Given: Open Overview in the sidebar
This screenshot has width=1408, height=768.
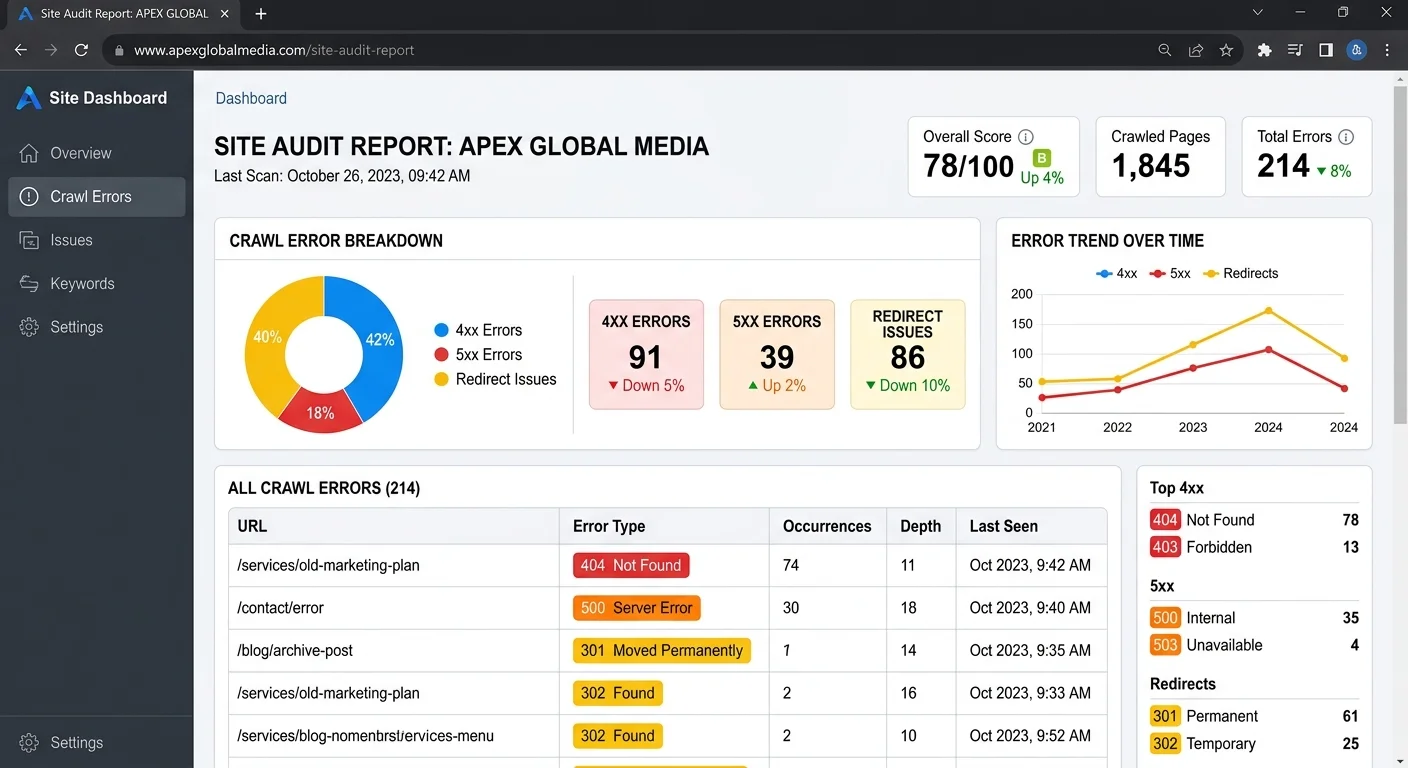Looking at the screenshot, I should (97, 153).
